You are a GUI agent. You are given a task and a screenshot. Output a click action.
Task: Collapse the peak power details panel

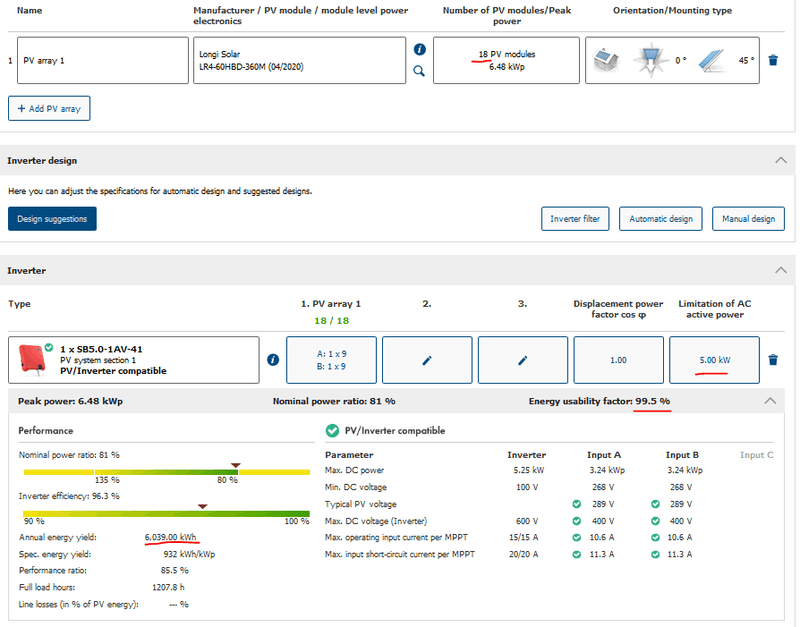point(769,400)
